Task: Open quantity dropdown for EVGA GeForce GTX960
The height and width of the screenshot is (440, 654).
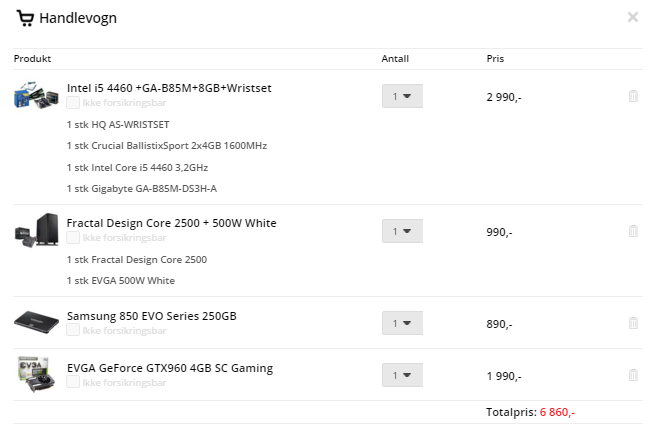Action: point(402,375)
